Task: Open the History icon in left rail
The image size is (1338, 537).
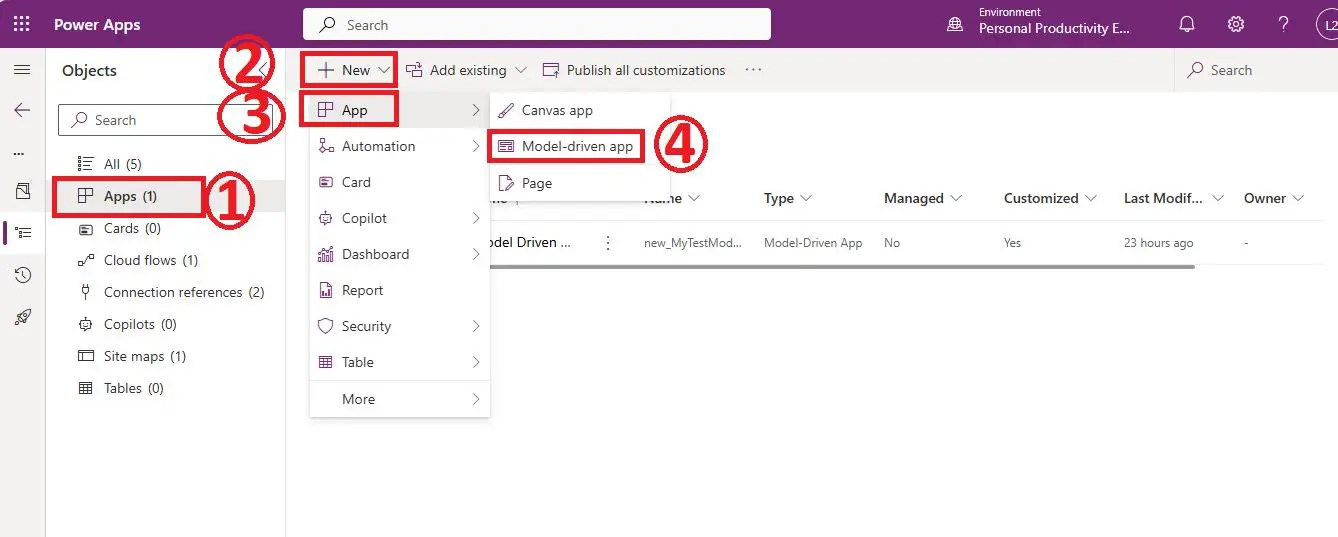Action: [x=22, y=275]
